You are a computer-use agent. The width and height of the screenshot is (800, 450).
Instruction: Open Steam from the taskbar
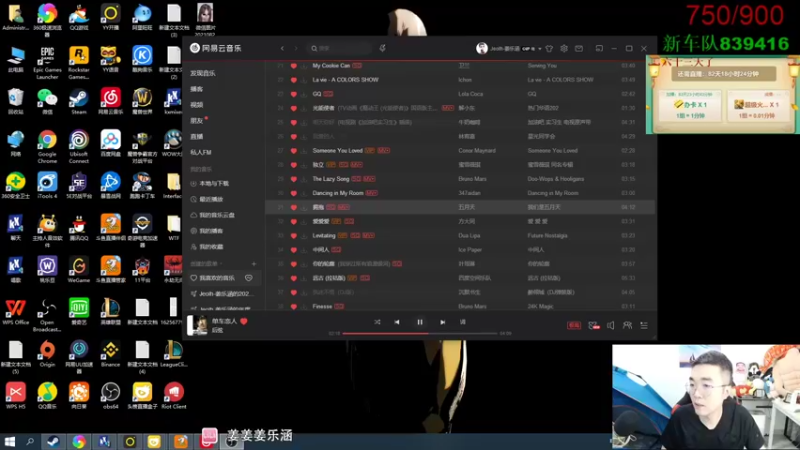point(53,441)
